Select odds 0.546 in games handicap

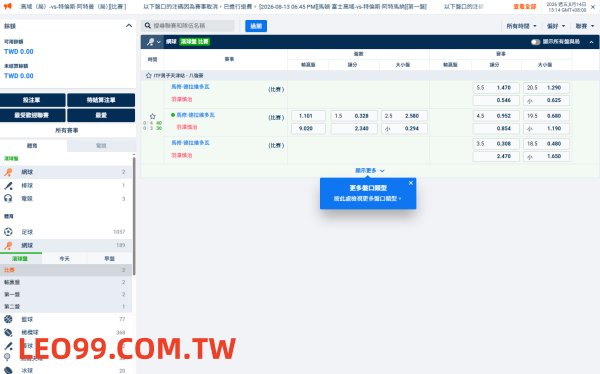tap(496, 100)
